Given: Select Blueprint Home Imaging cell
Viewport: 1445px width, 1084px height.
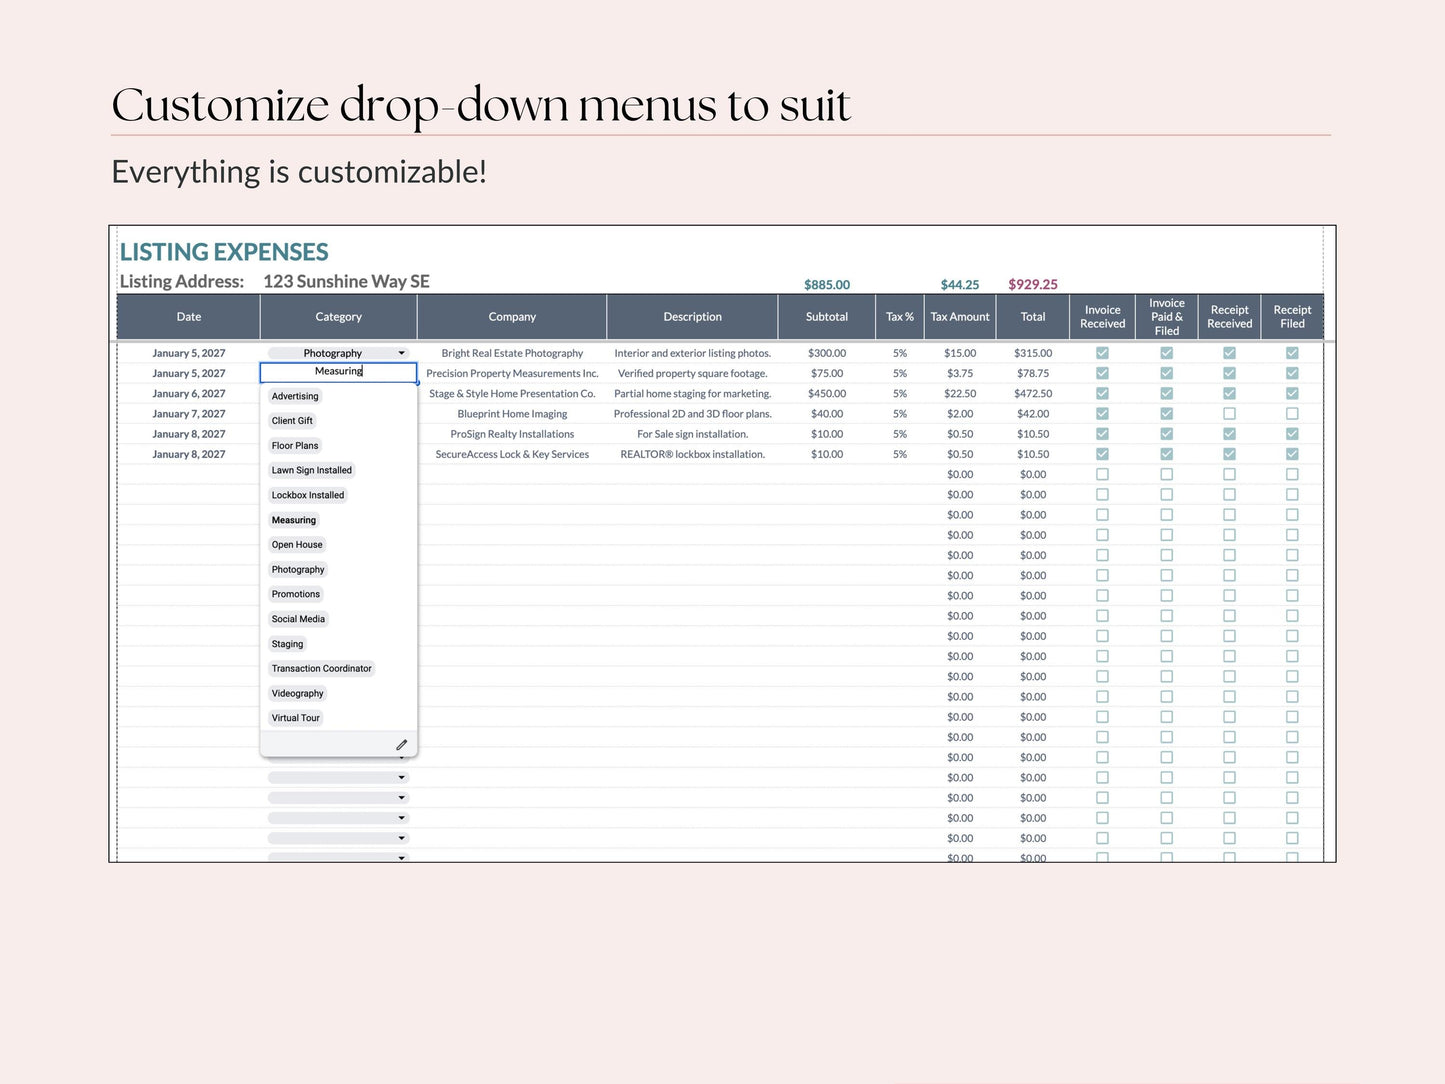Looking at the screenshot, I should click(x=512, y=414).
